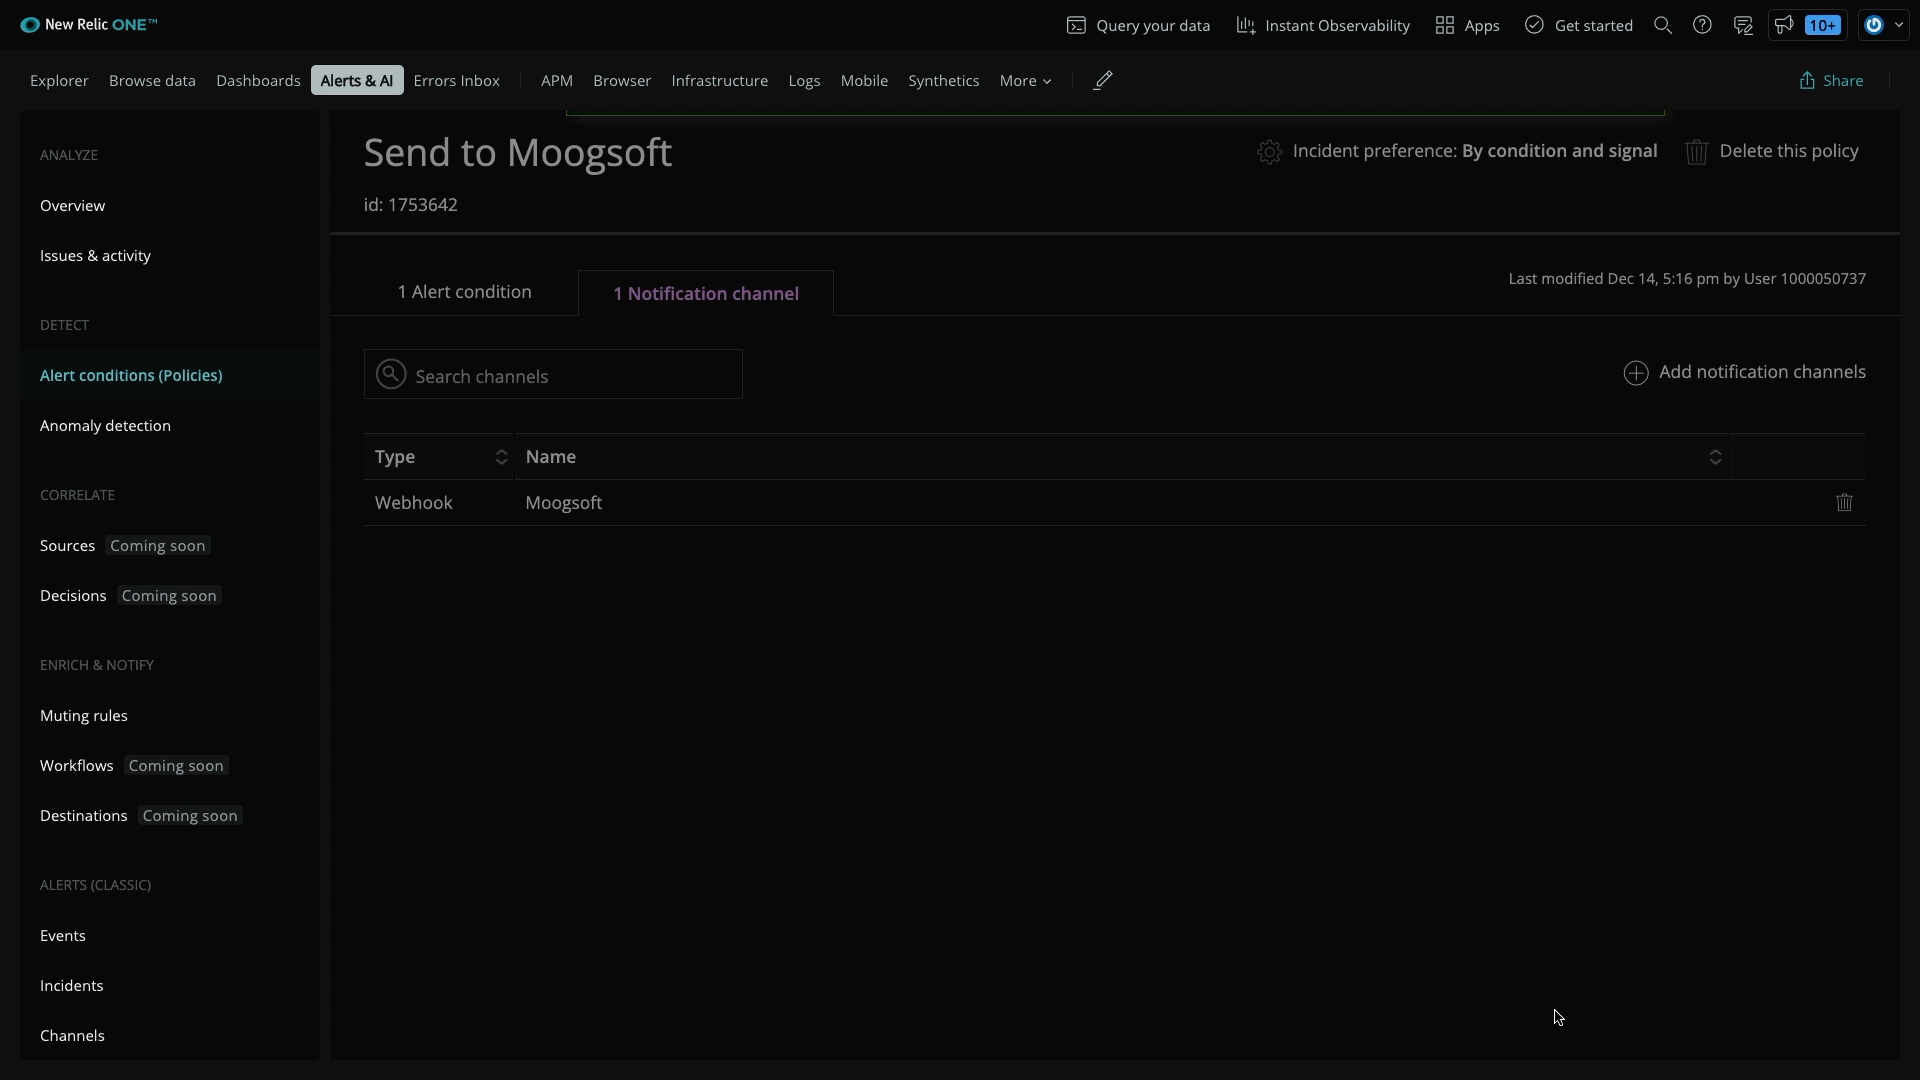Open Query your data
This screenshot has height=1080, width=1920.
(x=1138, y=26)
